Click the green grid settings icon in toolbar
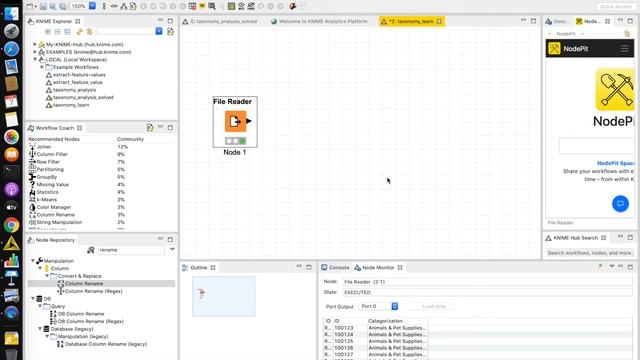This screenshot has height=360, width=640. coord(231,6)
